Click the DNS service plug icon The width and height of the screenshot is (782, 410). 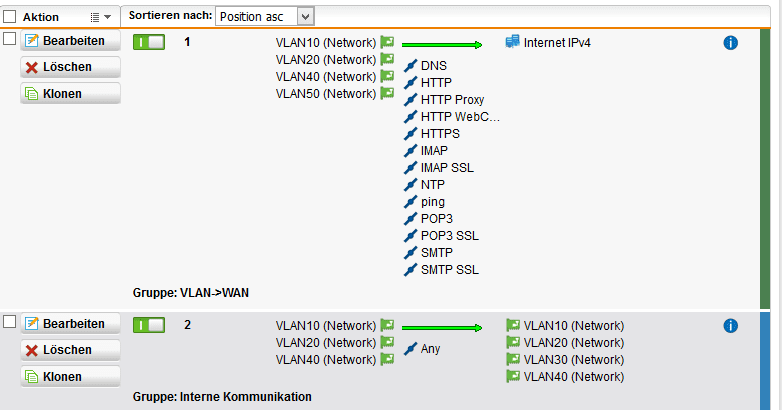[x=411, y=65]
